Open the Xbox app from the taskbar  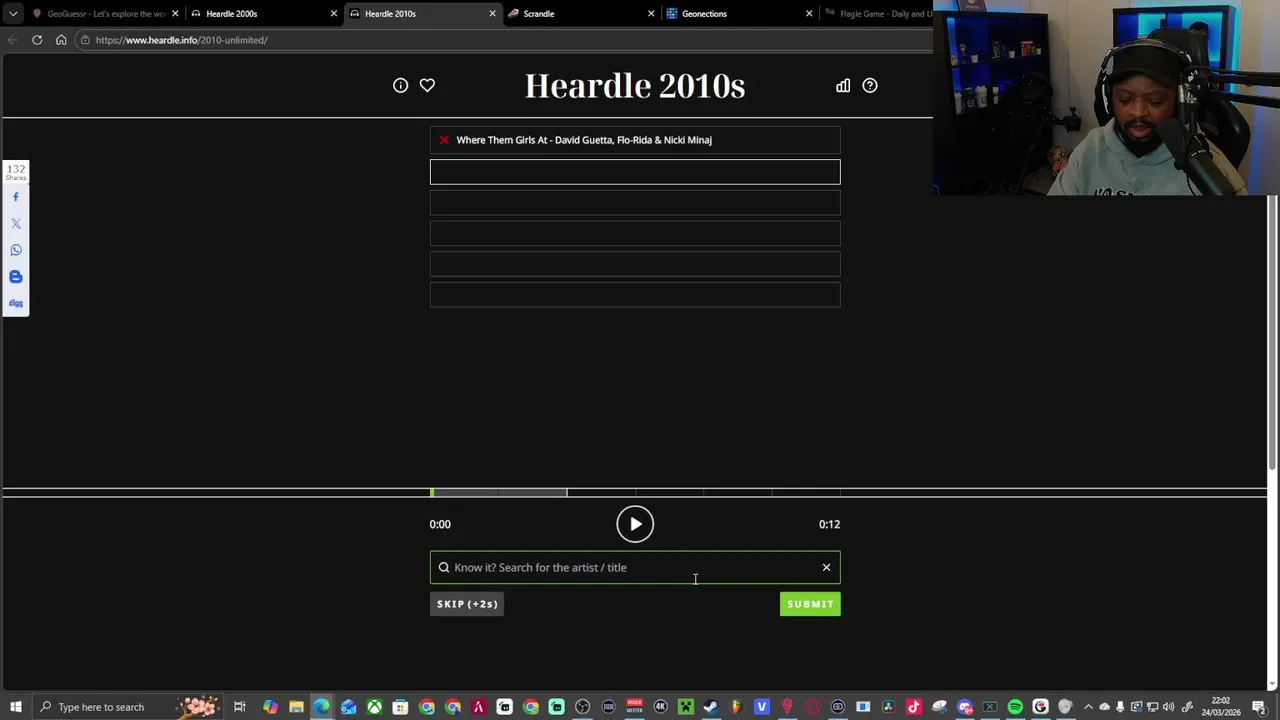point(374,707)
